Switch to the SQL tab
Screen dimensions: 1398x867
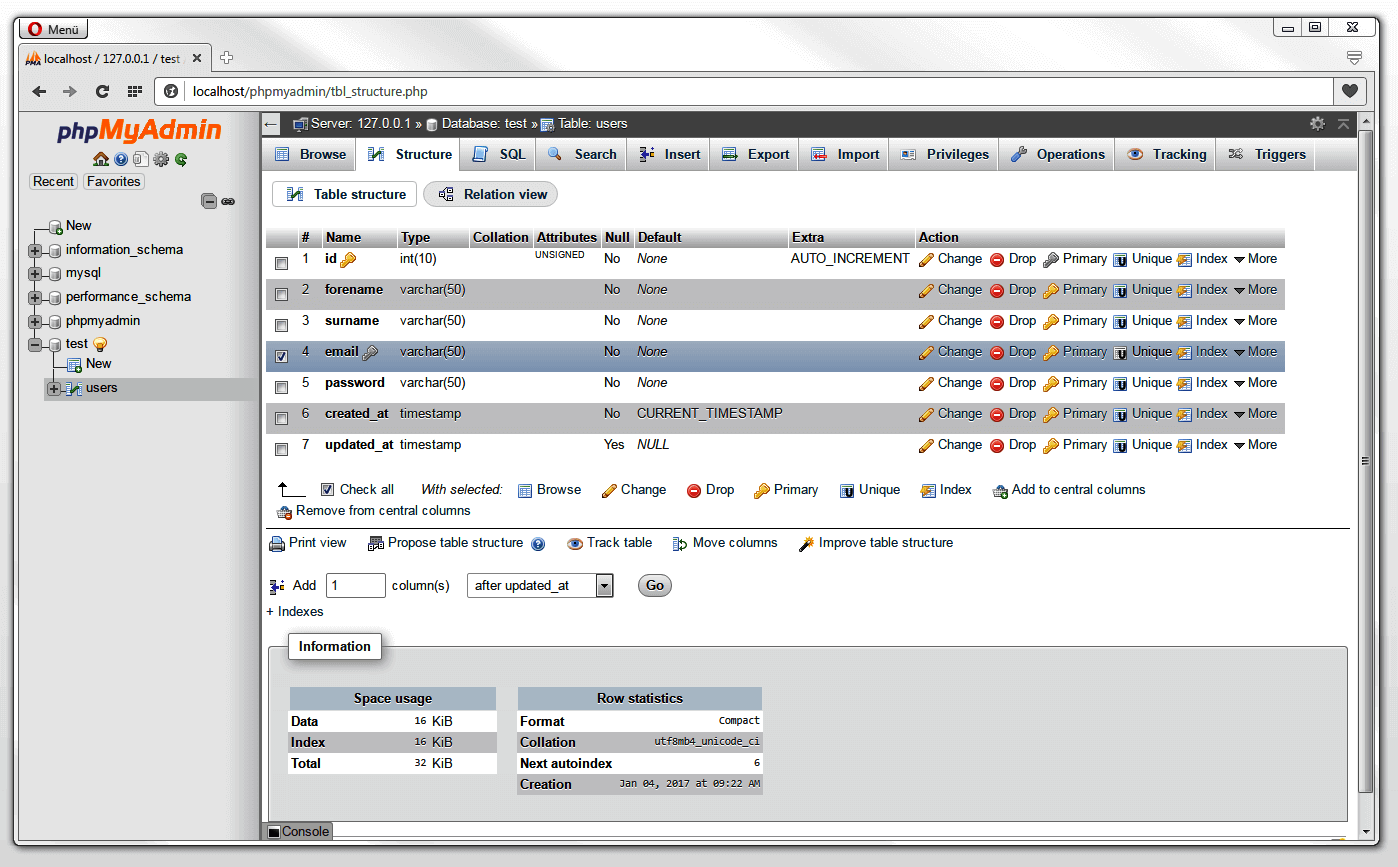(x=497, y=154)
